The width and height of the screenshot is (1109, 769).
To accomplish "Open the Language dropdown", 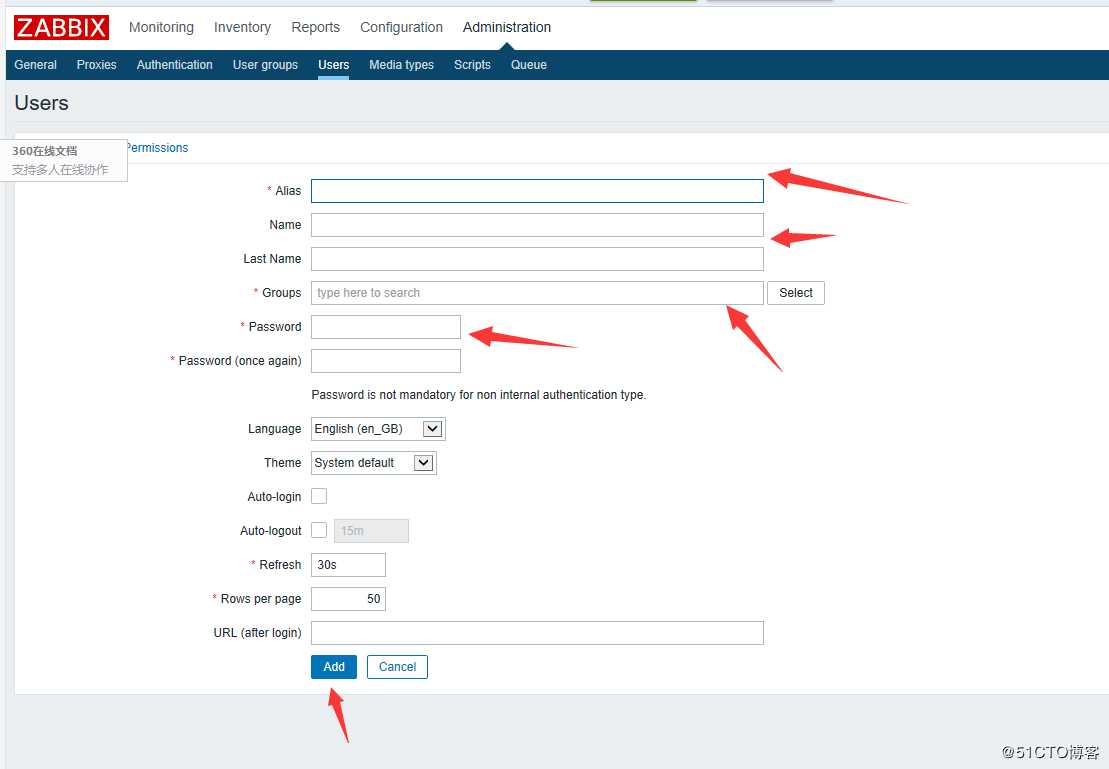I will 378,429.
